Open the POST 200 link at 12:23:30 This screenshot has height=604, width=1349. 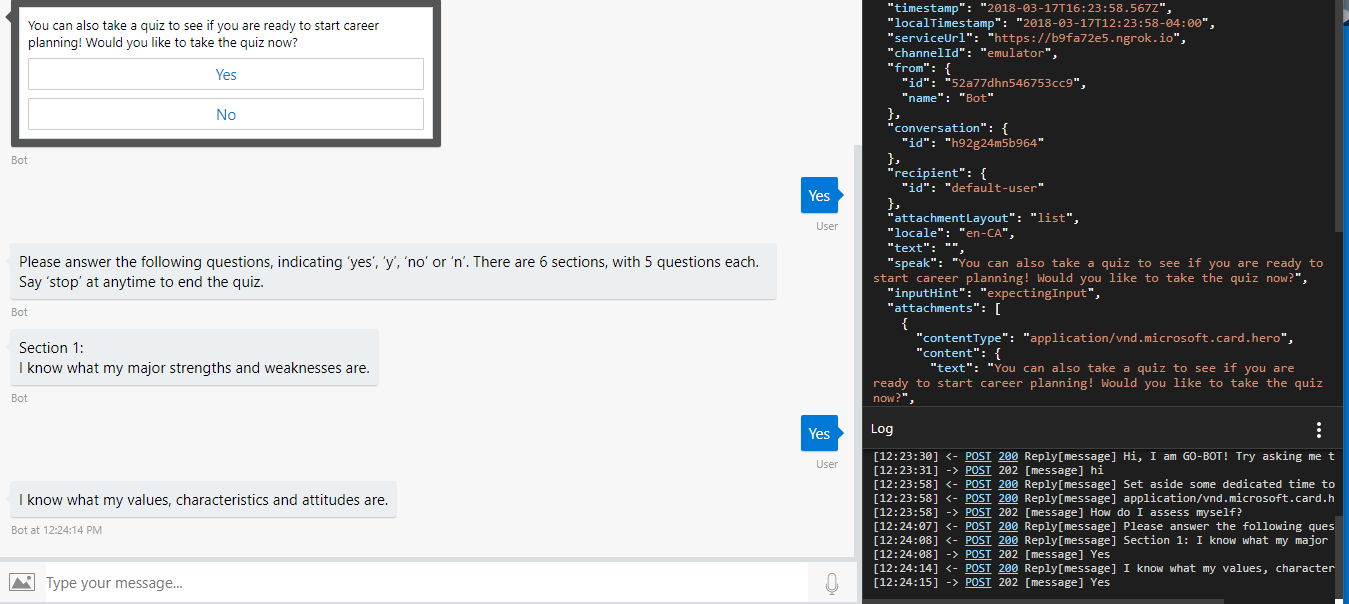[x=978, y=456]
